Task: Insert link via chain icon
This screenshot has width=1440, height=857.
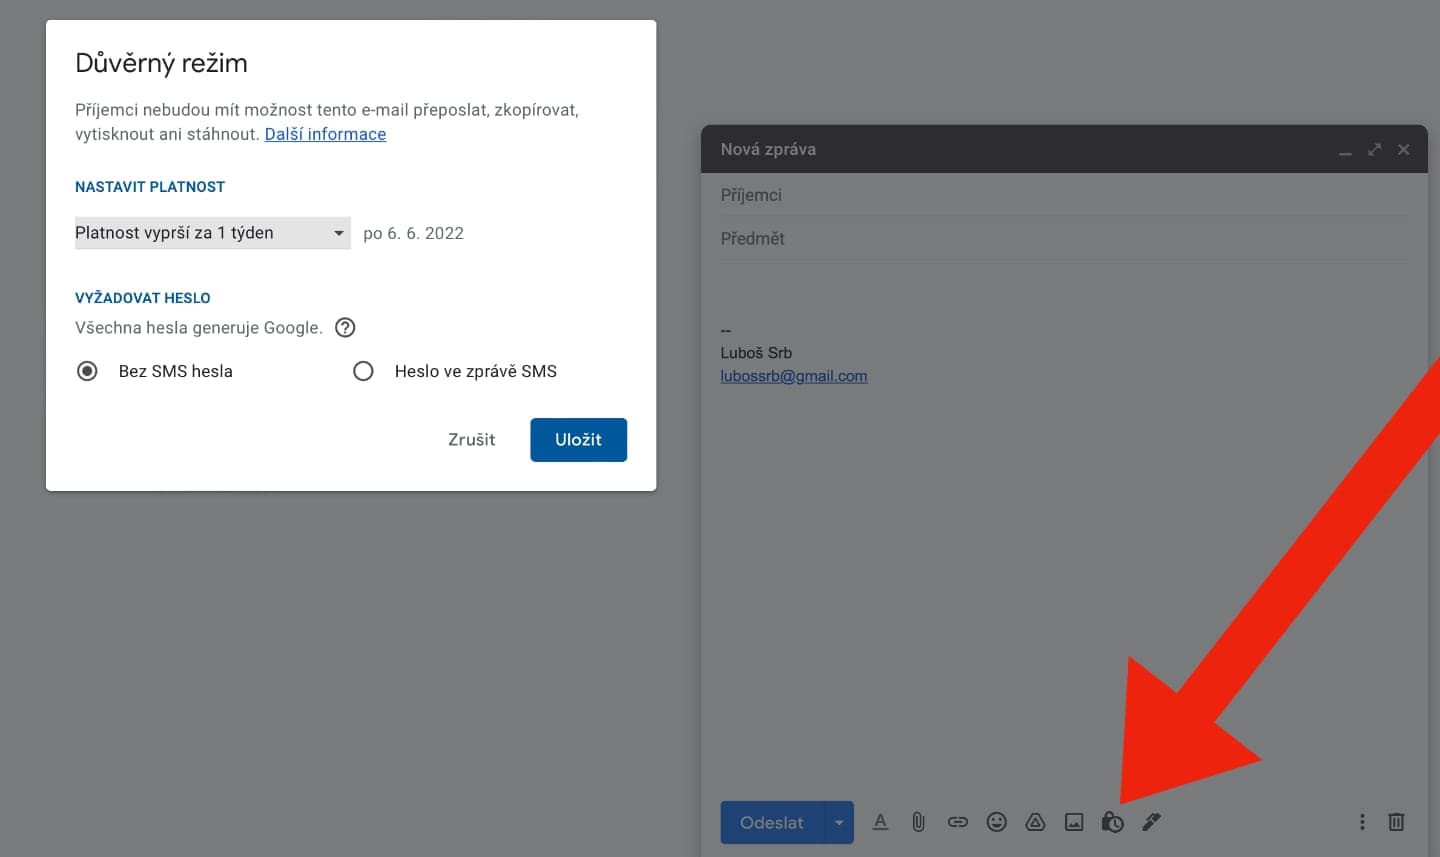Action: (x=958, y=822)
